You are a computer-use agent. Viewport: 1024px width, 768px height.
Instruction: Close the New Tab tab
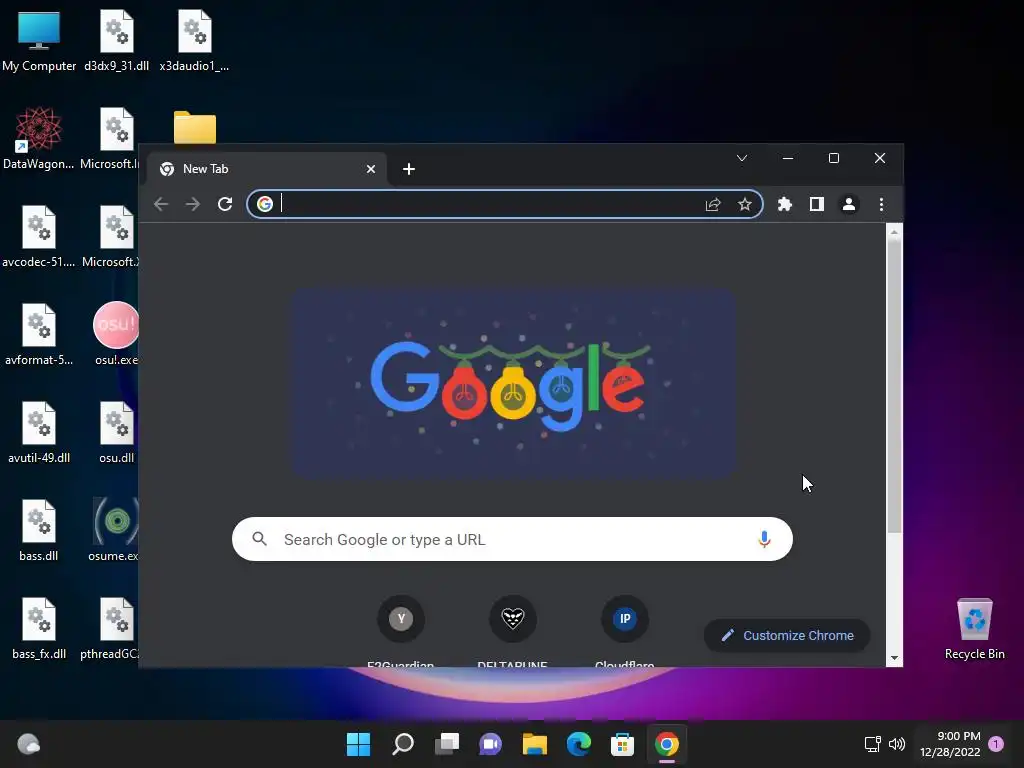[x=371, y=169]
